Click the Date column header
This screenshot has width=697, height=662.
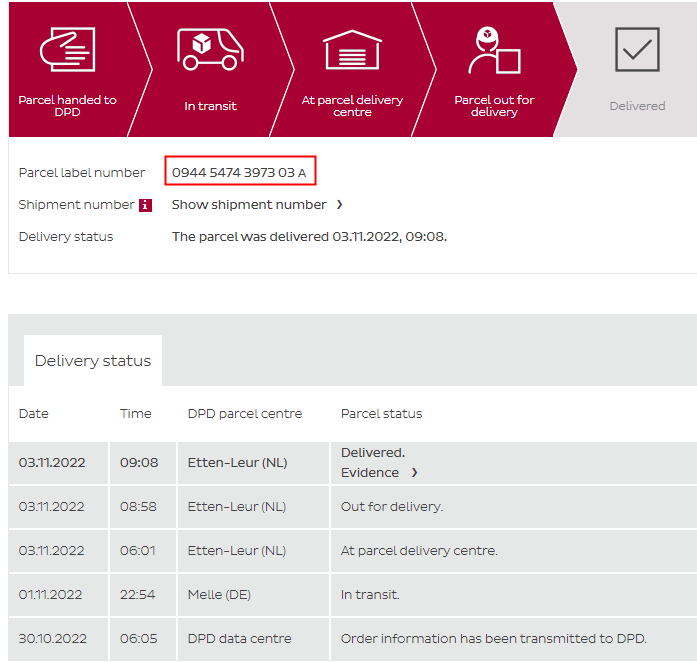34,414
